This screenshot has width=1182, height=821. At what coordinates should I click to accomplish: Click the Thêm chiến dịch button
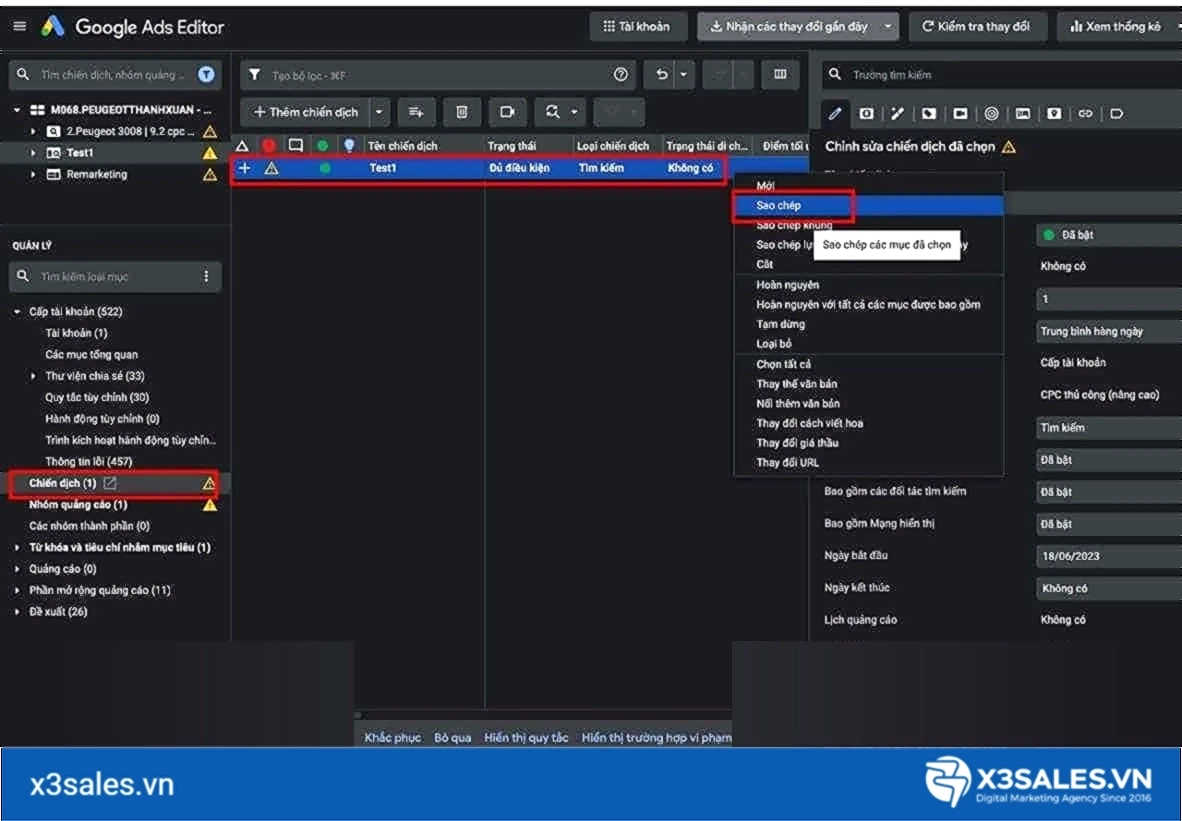306,112
